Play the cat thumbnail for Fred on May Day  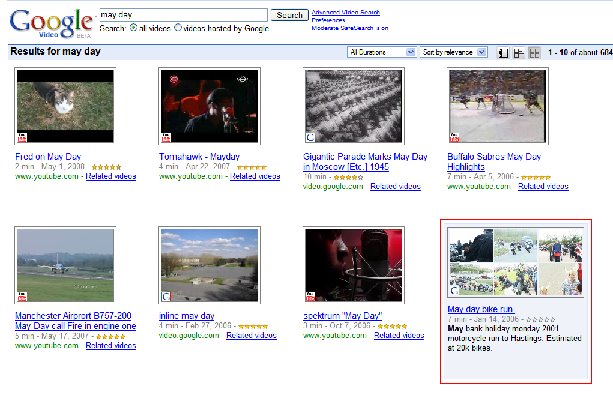point(65,106)
